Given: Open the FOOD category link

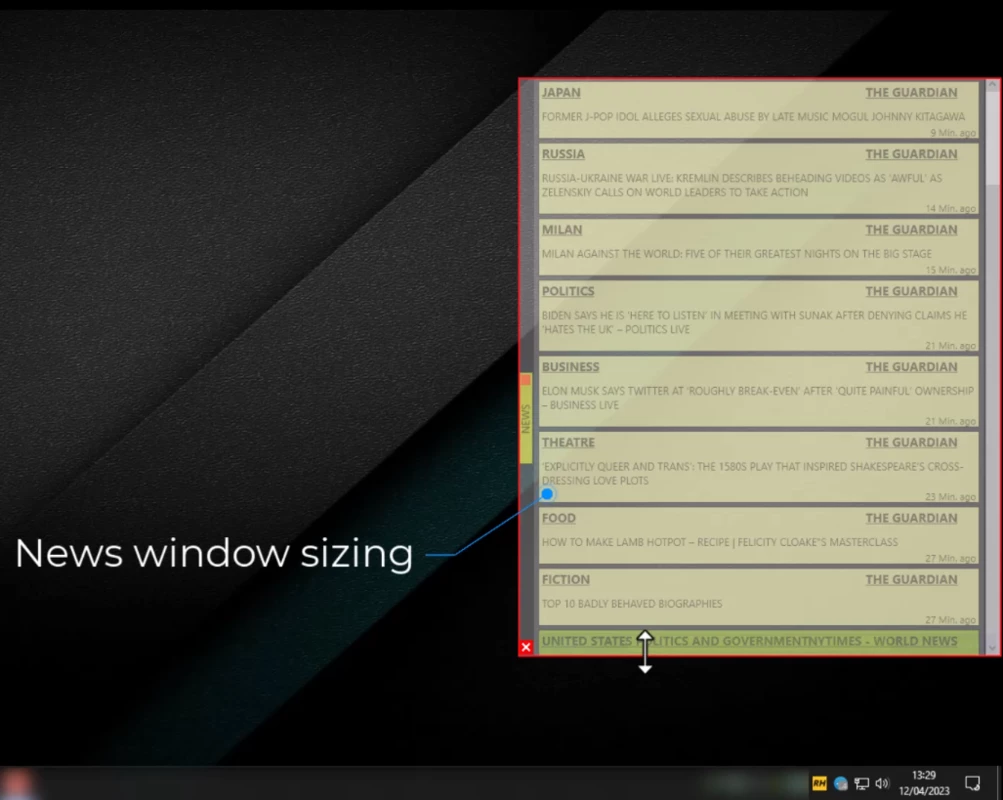Looking at the screenshot, I should point(558,518).
